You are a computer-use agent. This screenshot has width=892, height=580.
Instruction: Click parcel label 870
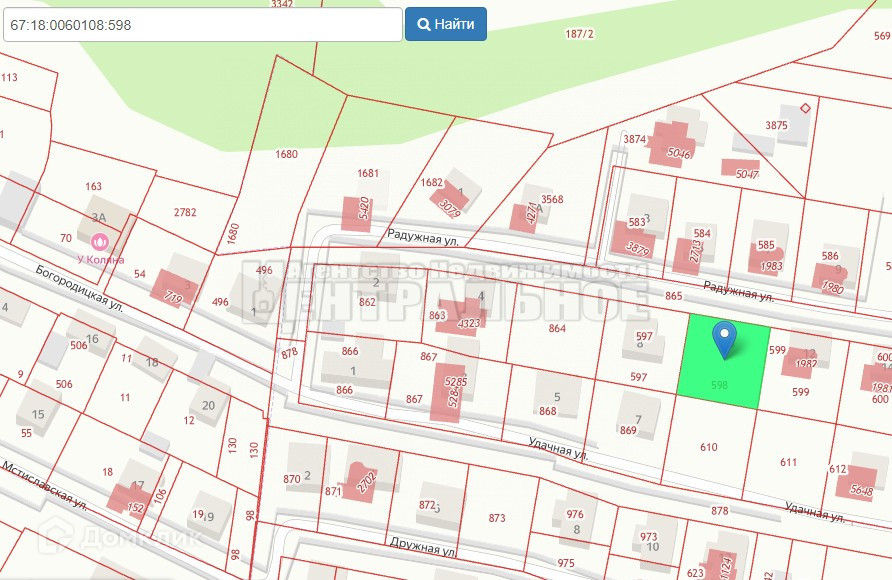(x=291, y=479)
